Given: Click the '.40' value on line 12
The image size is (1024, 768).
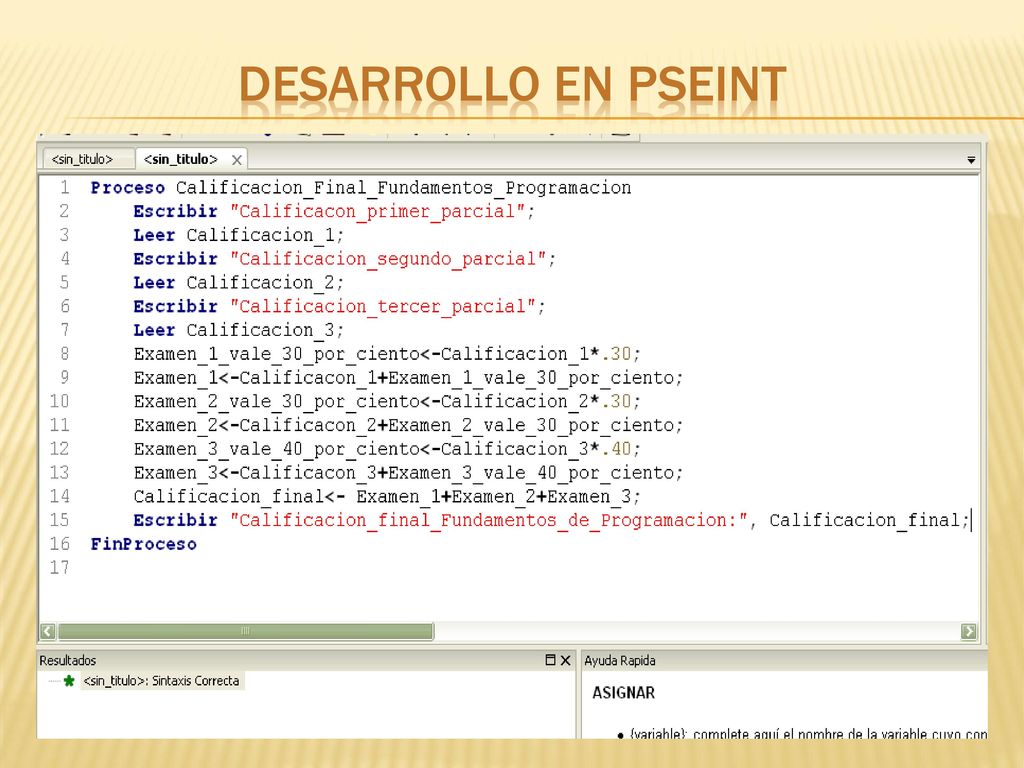Looking at the screenshot, I should [x=616, y=449].
